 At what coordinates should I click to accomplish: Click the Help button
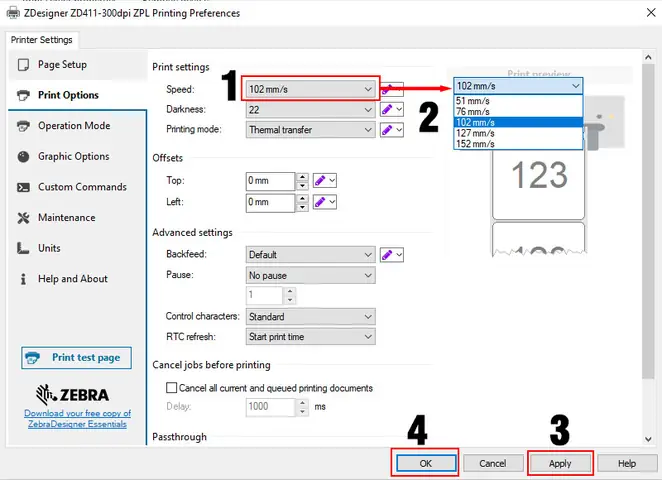click(627, 463)
